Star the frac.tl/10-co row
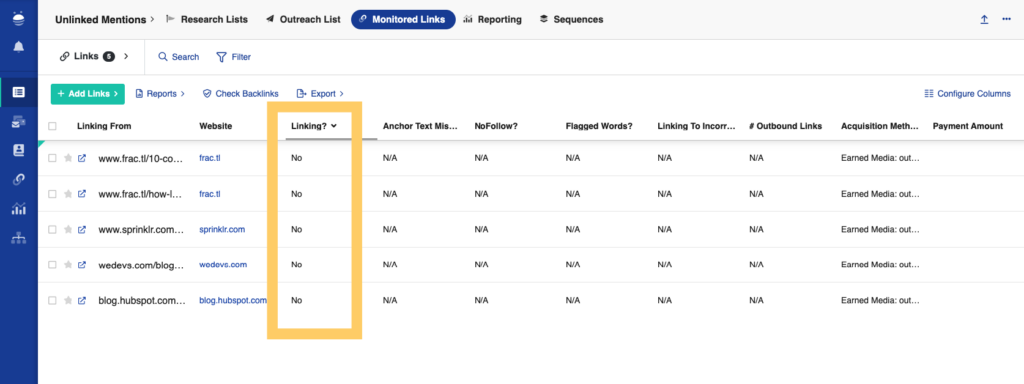1024x384 pixels. click(x=68, y=158)
